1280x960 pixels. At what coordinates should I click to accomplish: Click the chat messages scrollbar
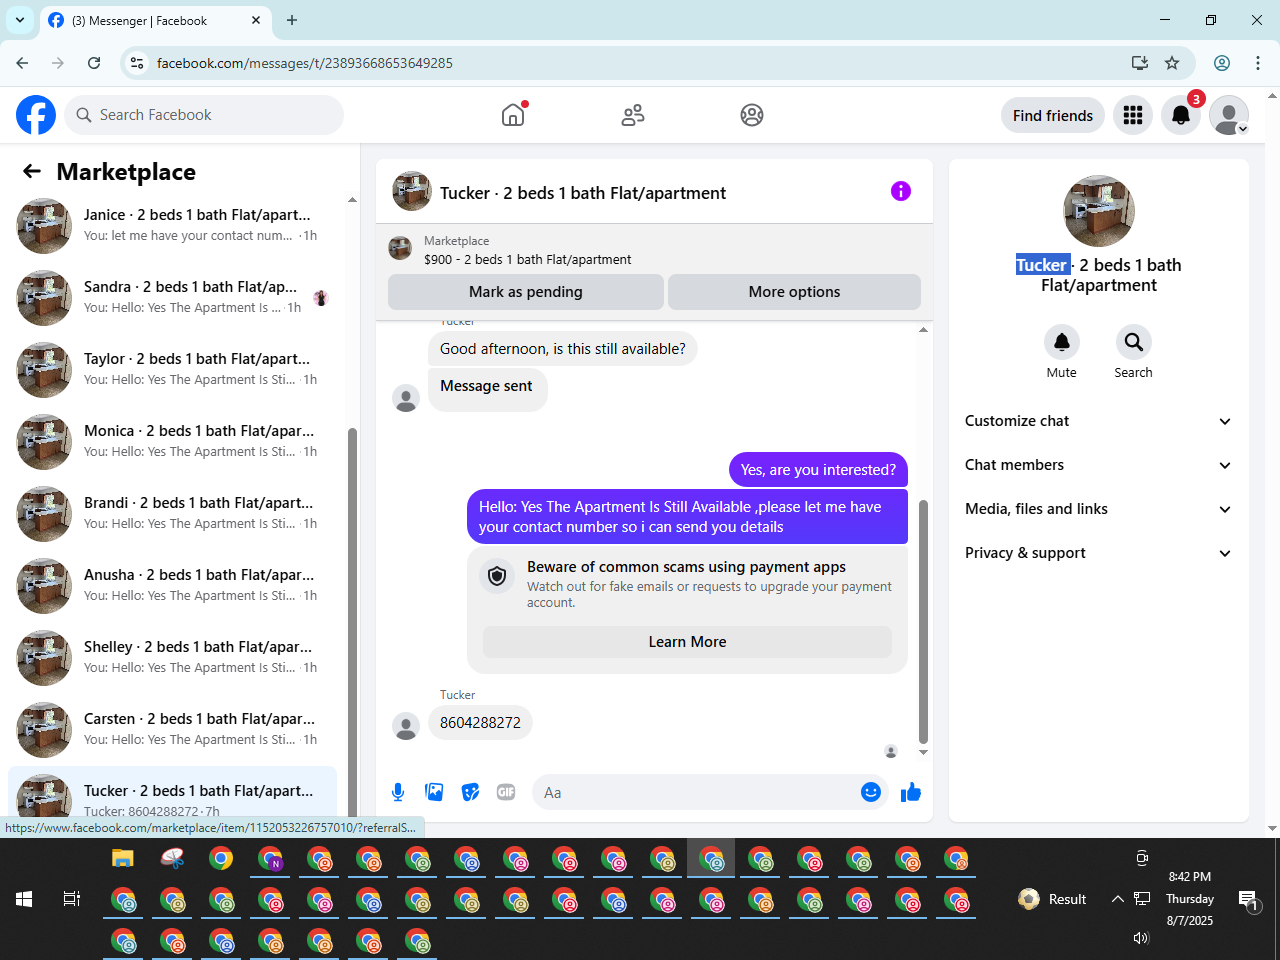[923, 620]
